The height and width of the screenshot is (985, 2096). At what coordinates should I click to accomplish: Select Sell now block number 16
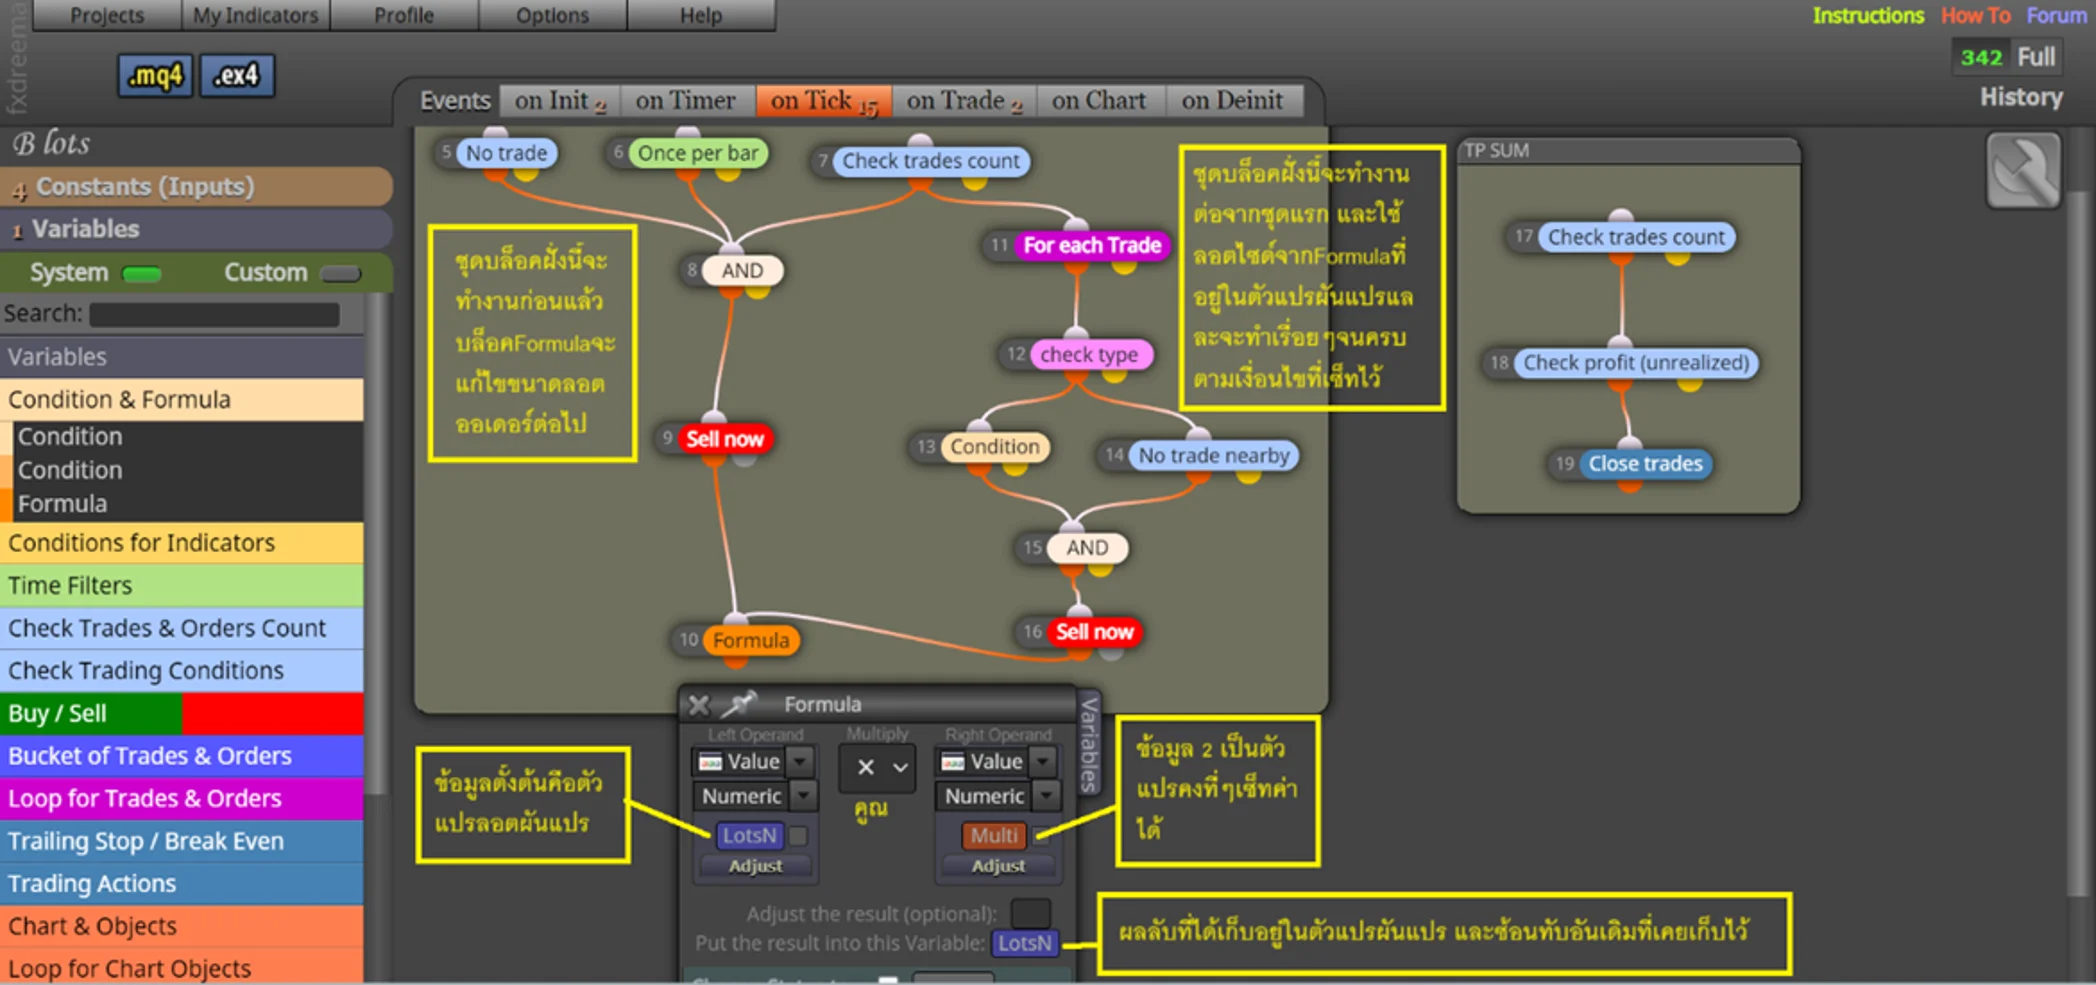[1094, 632]
